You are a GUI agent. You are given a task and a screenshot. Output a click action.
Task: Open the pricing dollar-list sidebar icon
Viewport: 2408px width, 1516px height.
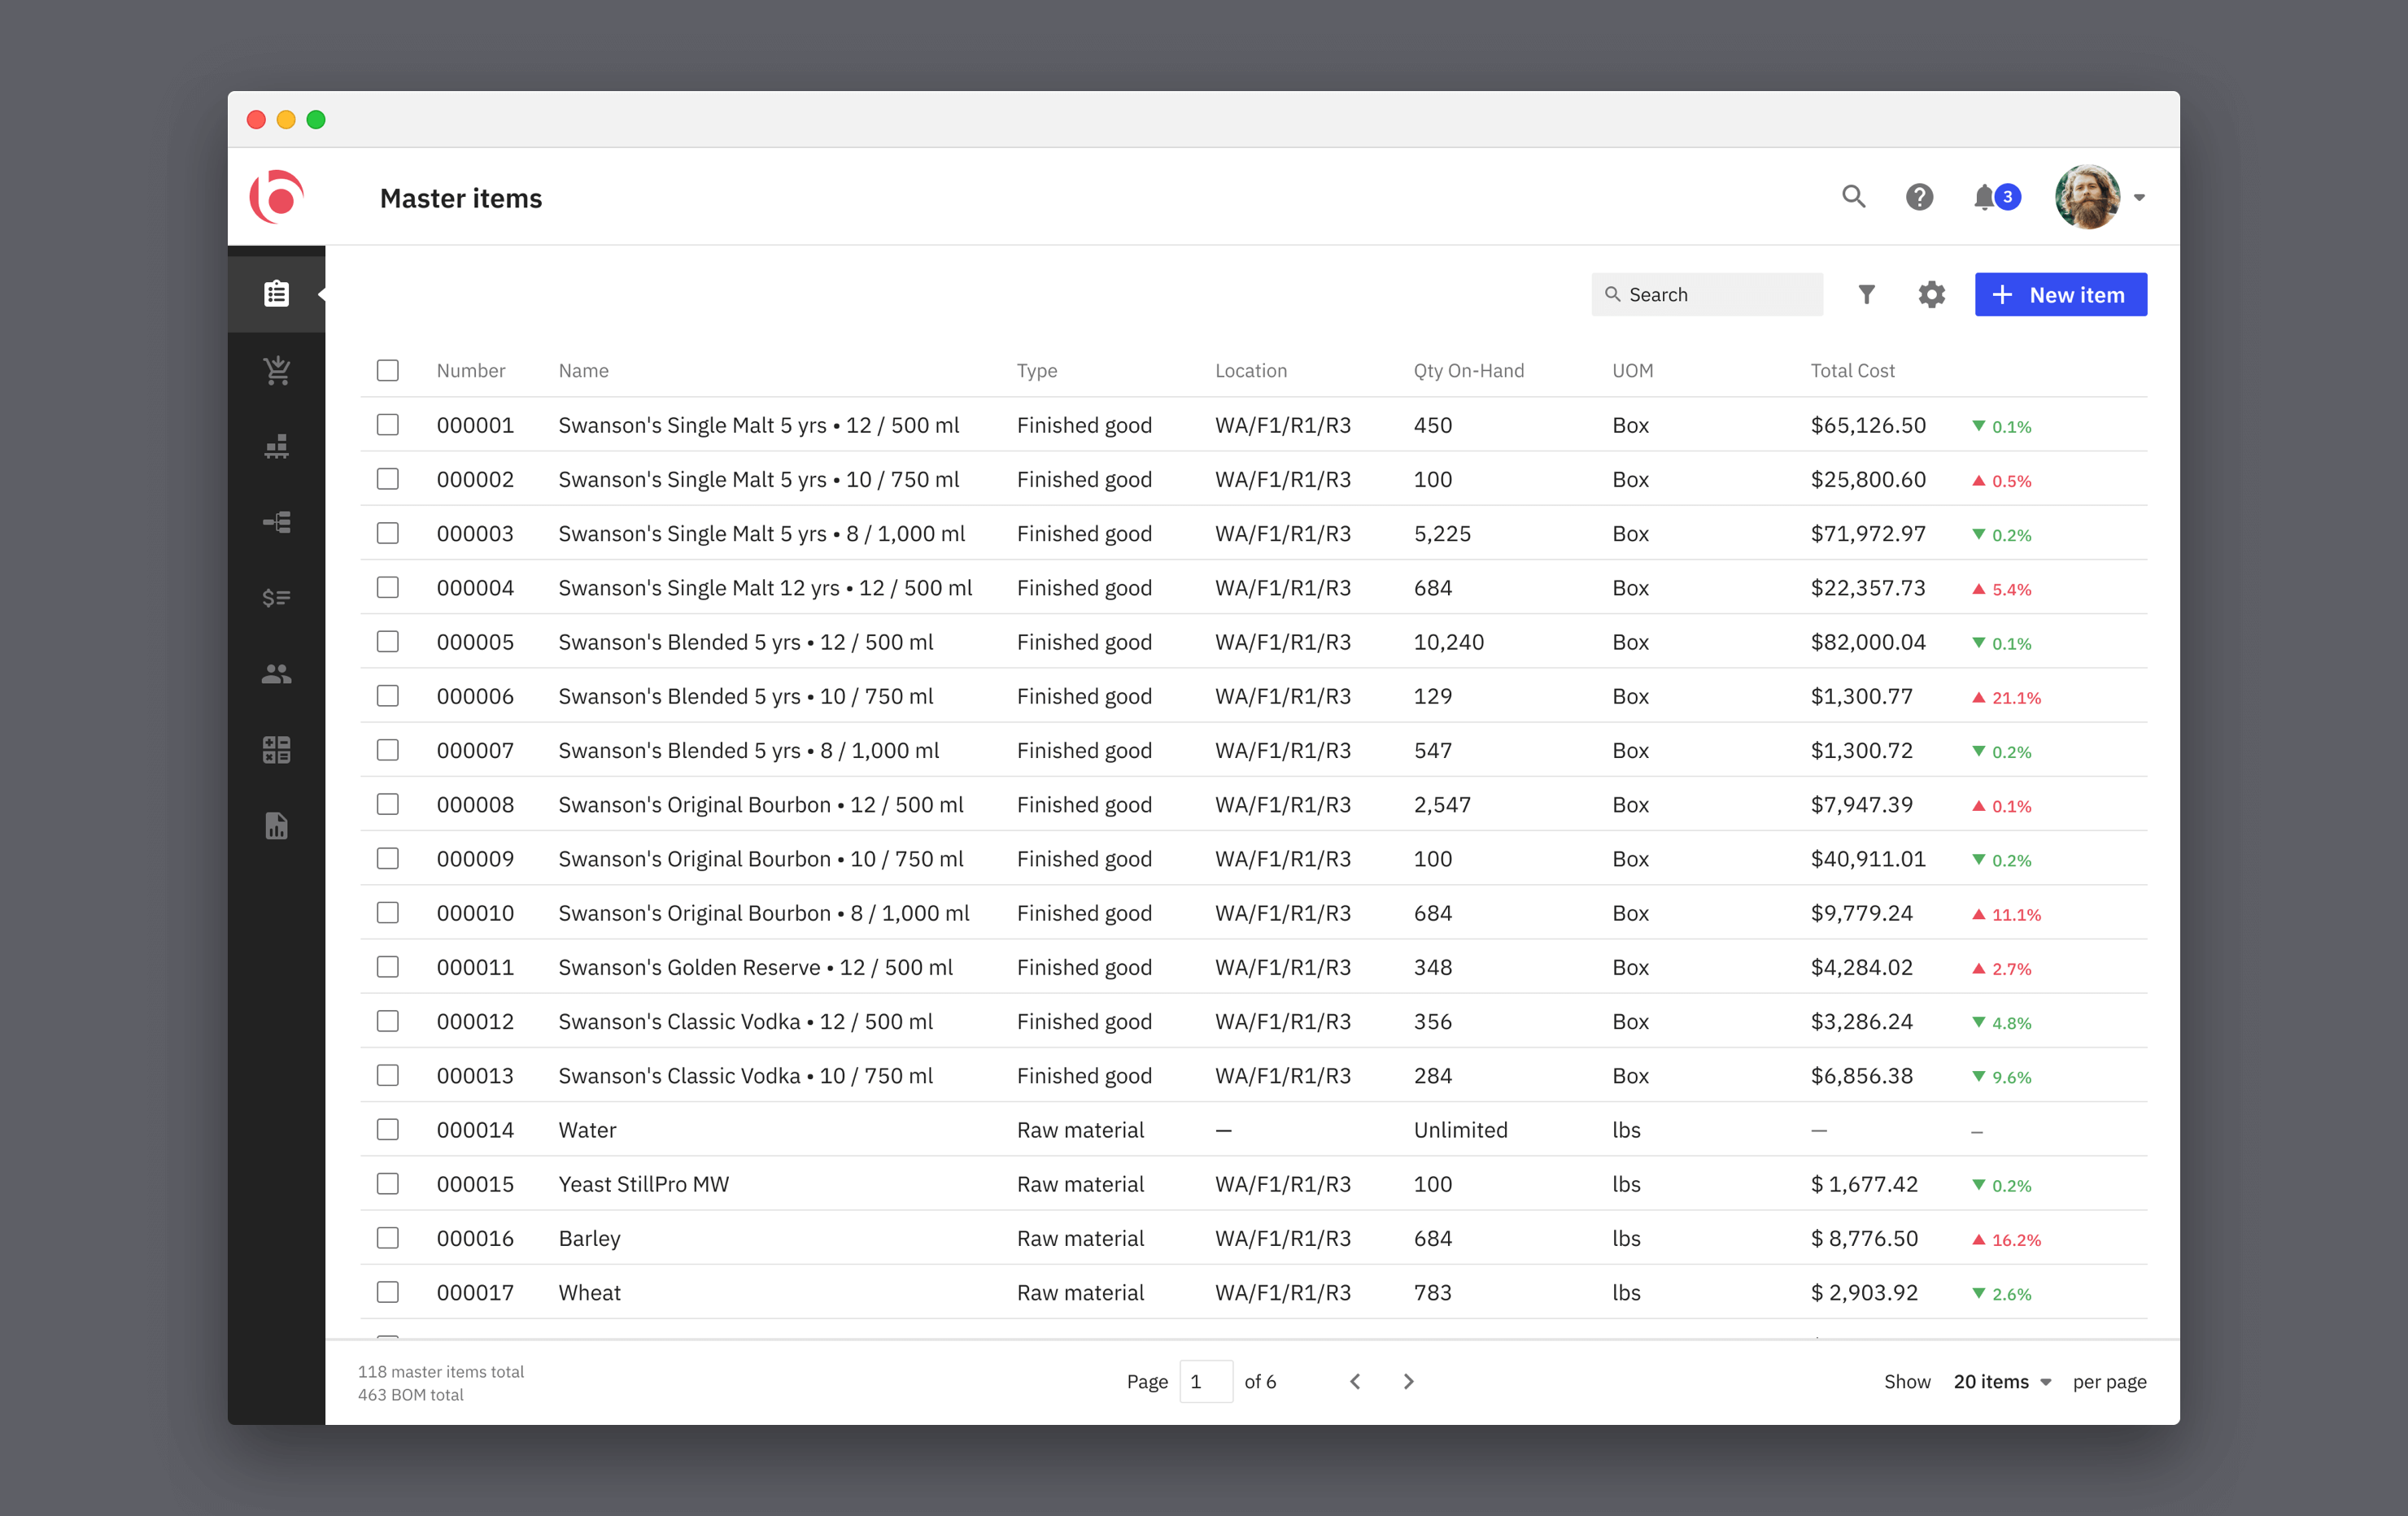click(x=276, y=598)
